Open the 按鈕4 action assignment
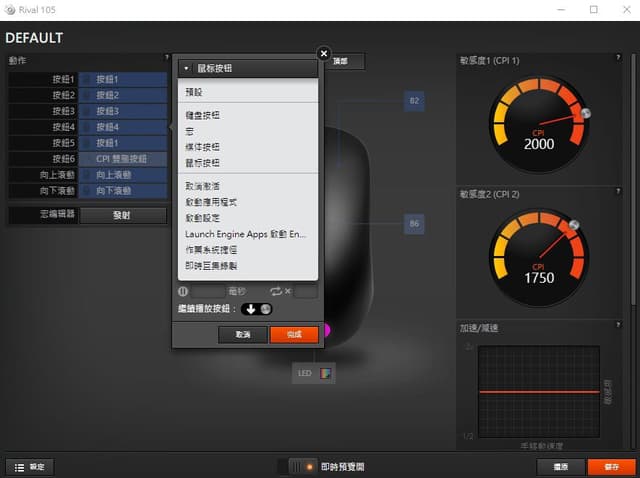 click(123, 127)
